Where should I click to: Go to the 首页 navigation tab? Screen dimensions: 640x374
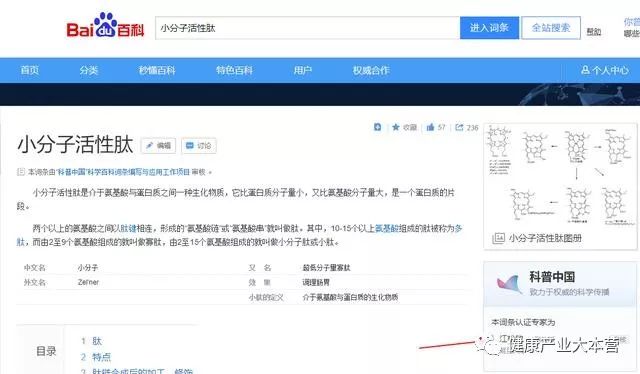pyautogui.click(x=30, y=70)
